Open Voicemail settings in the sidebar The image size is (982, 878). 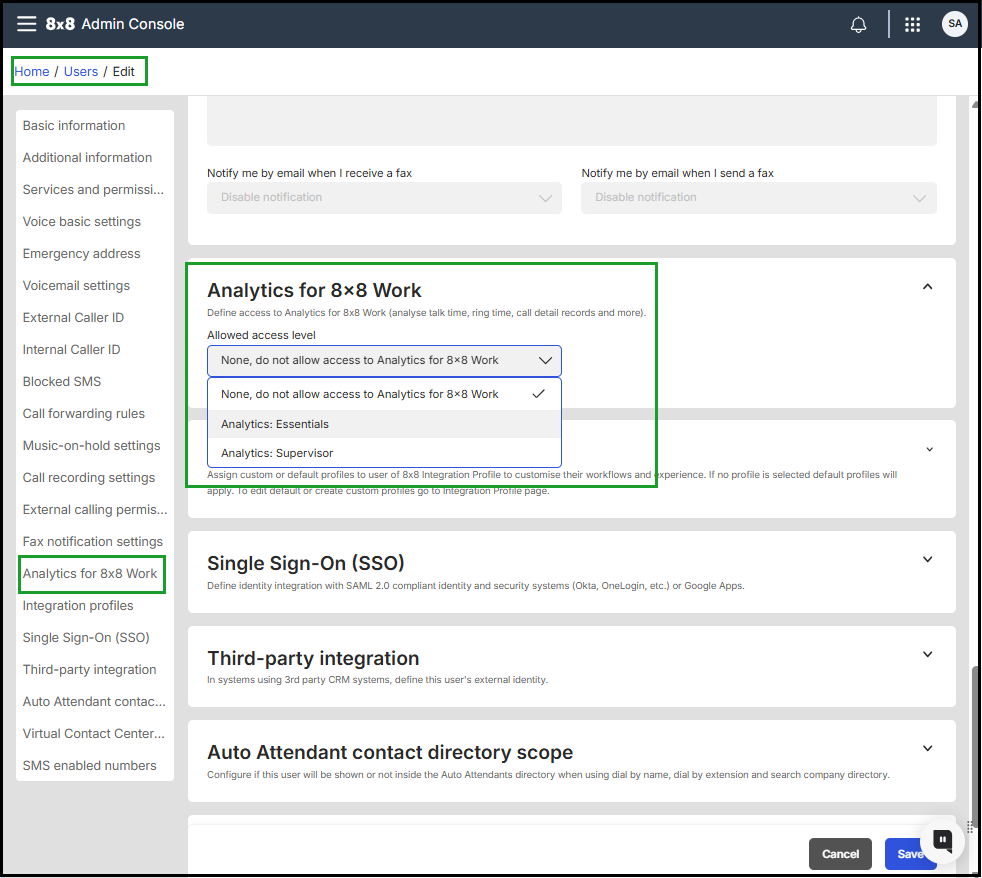[75, 285]
